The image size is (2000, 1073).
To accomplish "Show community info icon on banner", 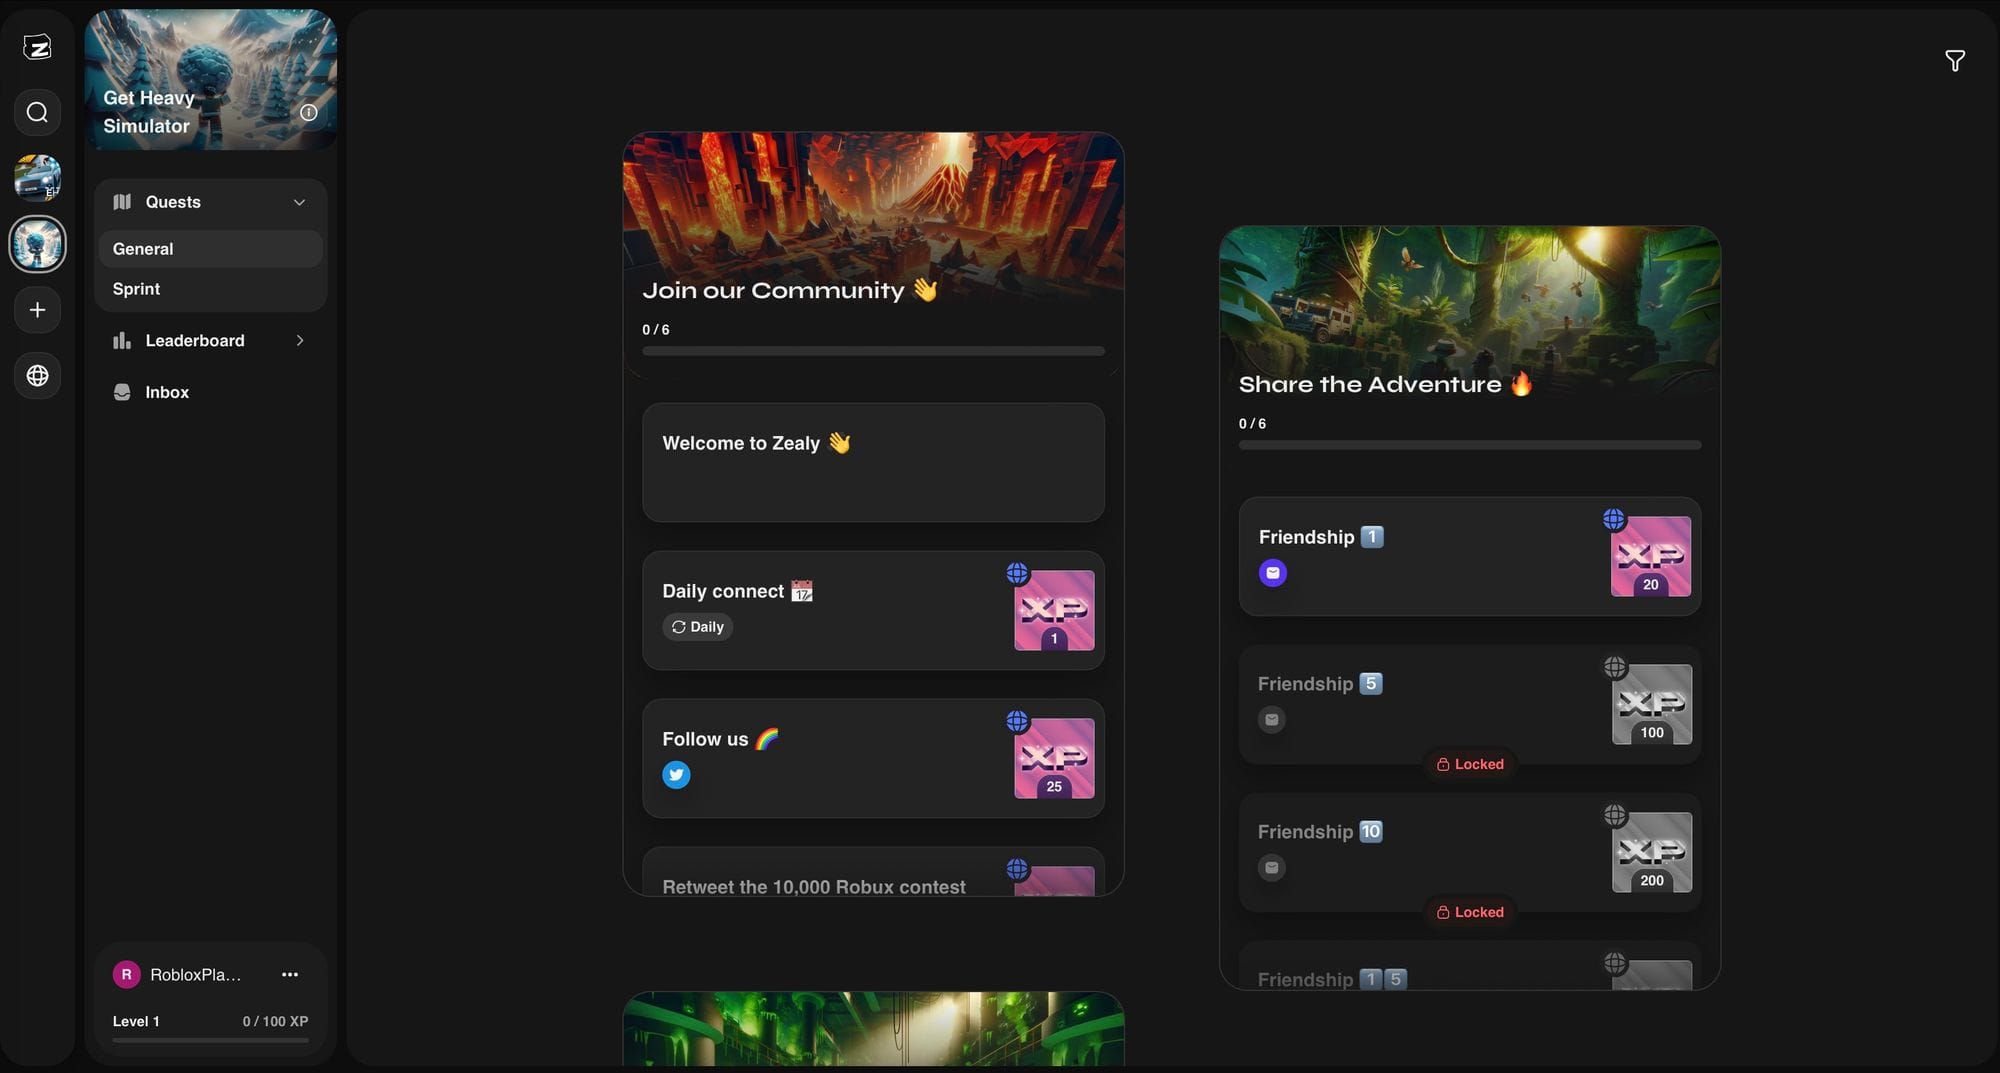I will click(309, 113).
